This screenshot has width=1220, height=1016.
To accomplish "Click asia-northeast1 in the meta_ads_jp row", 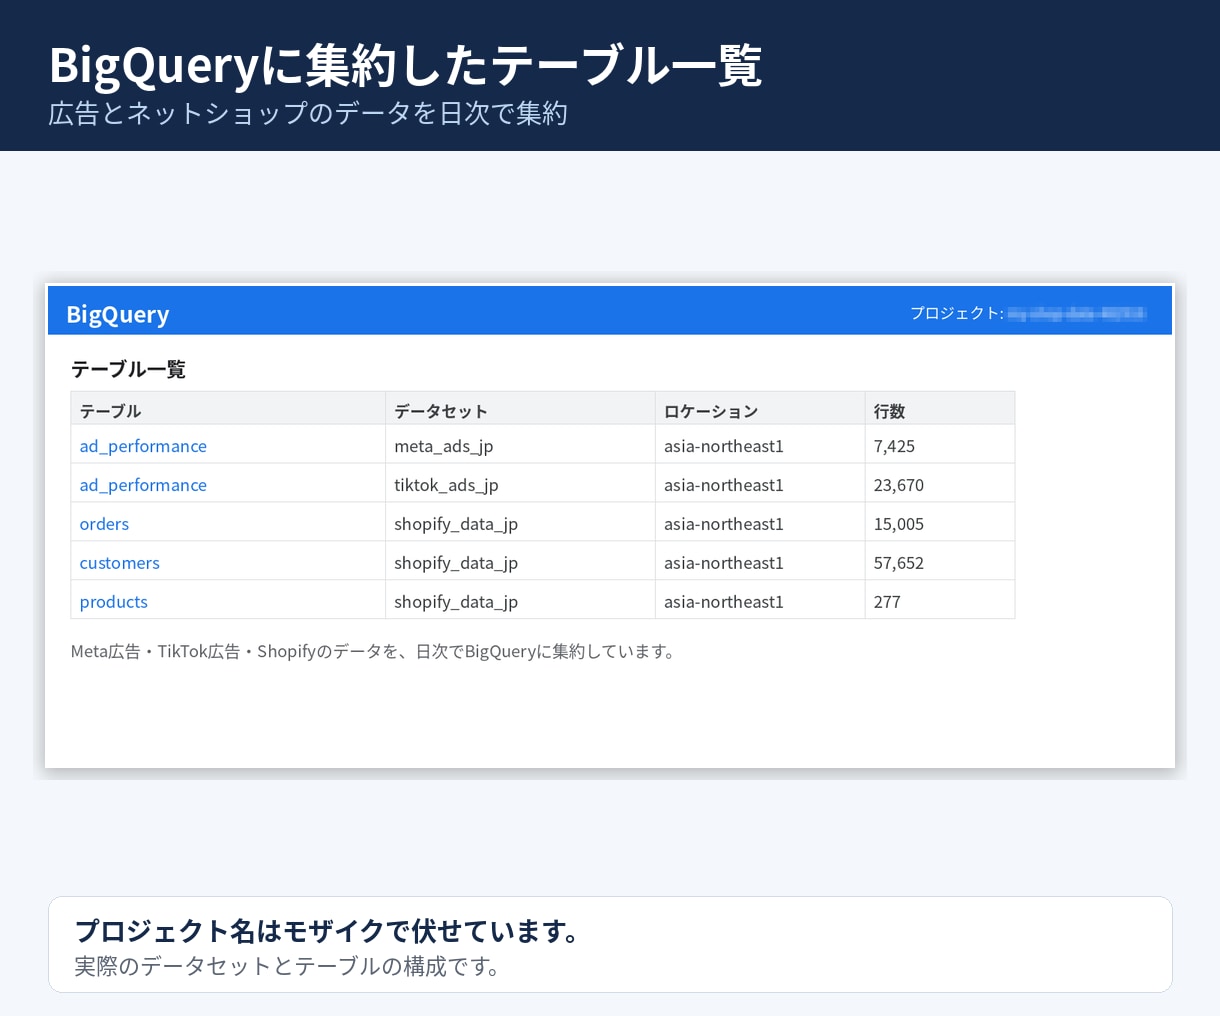I will [724, 446].
